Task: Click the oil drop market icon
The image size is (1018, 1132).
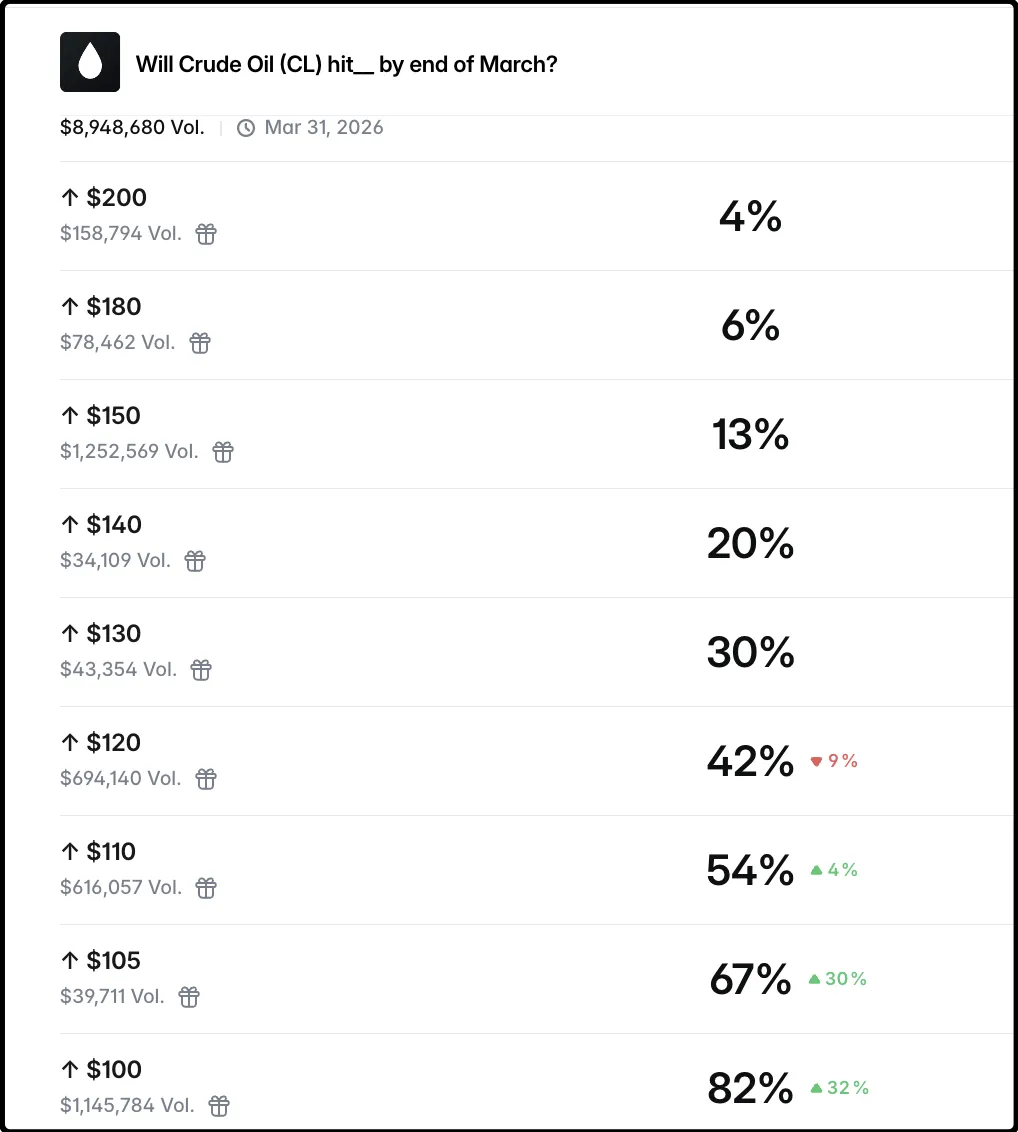Action: tap(90, 62)
